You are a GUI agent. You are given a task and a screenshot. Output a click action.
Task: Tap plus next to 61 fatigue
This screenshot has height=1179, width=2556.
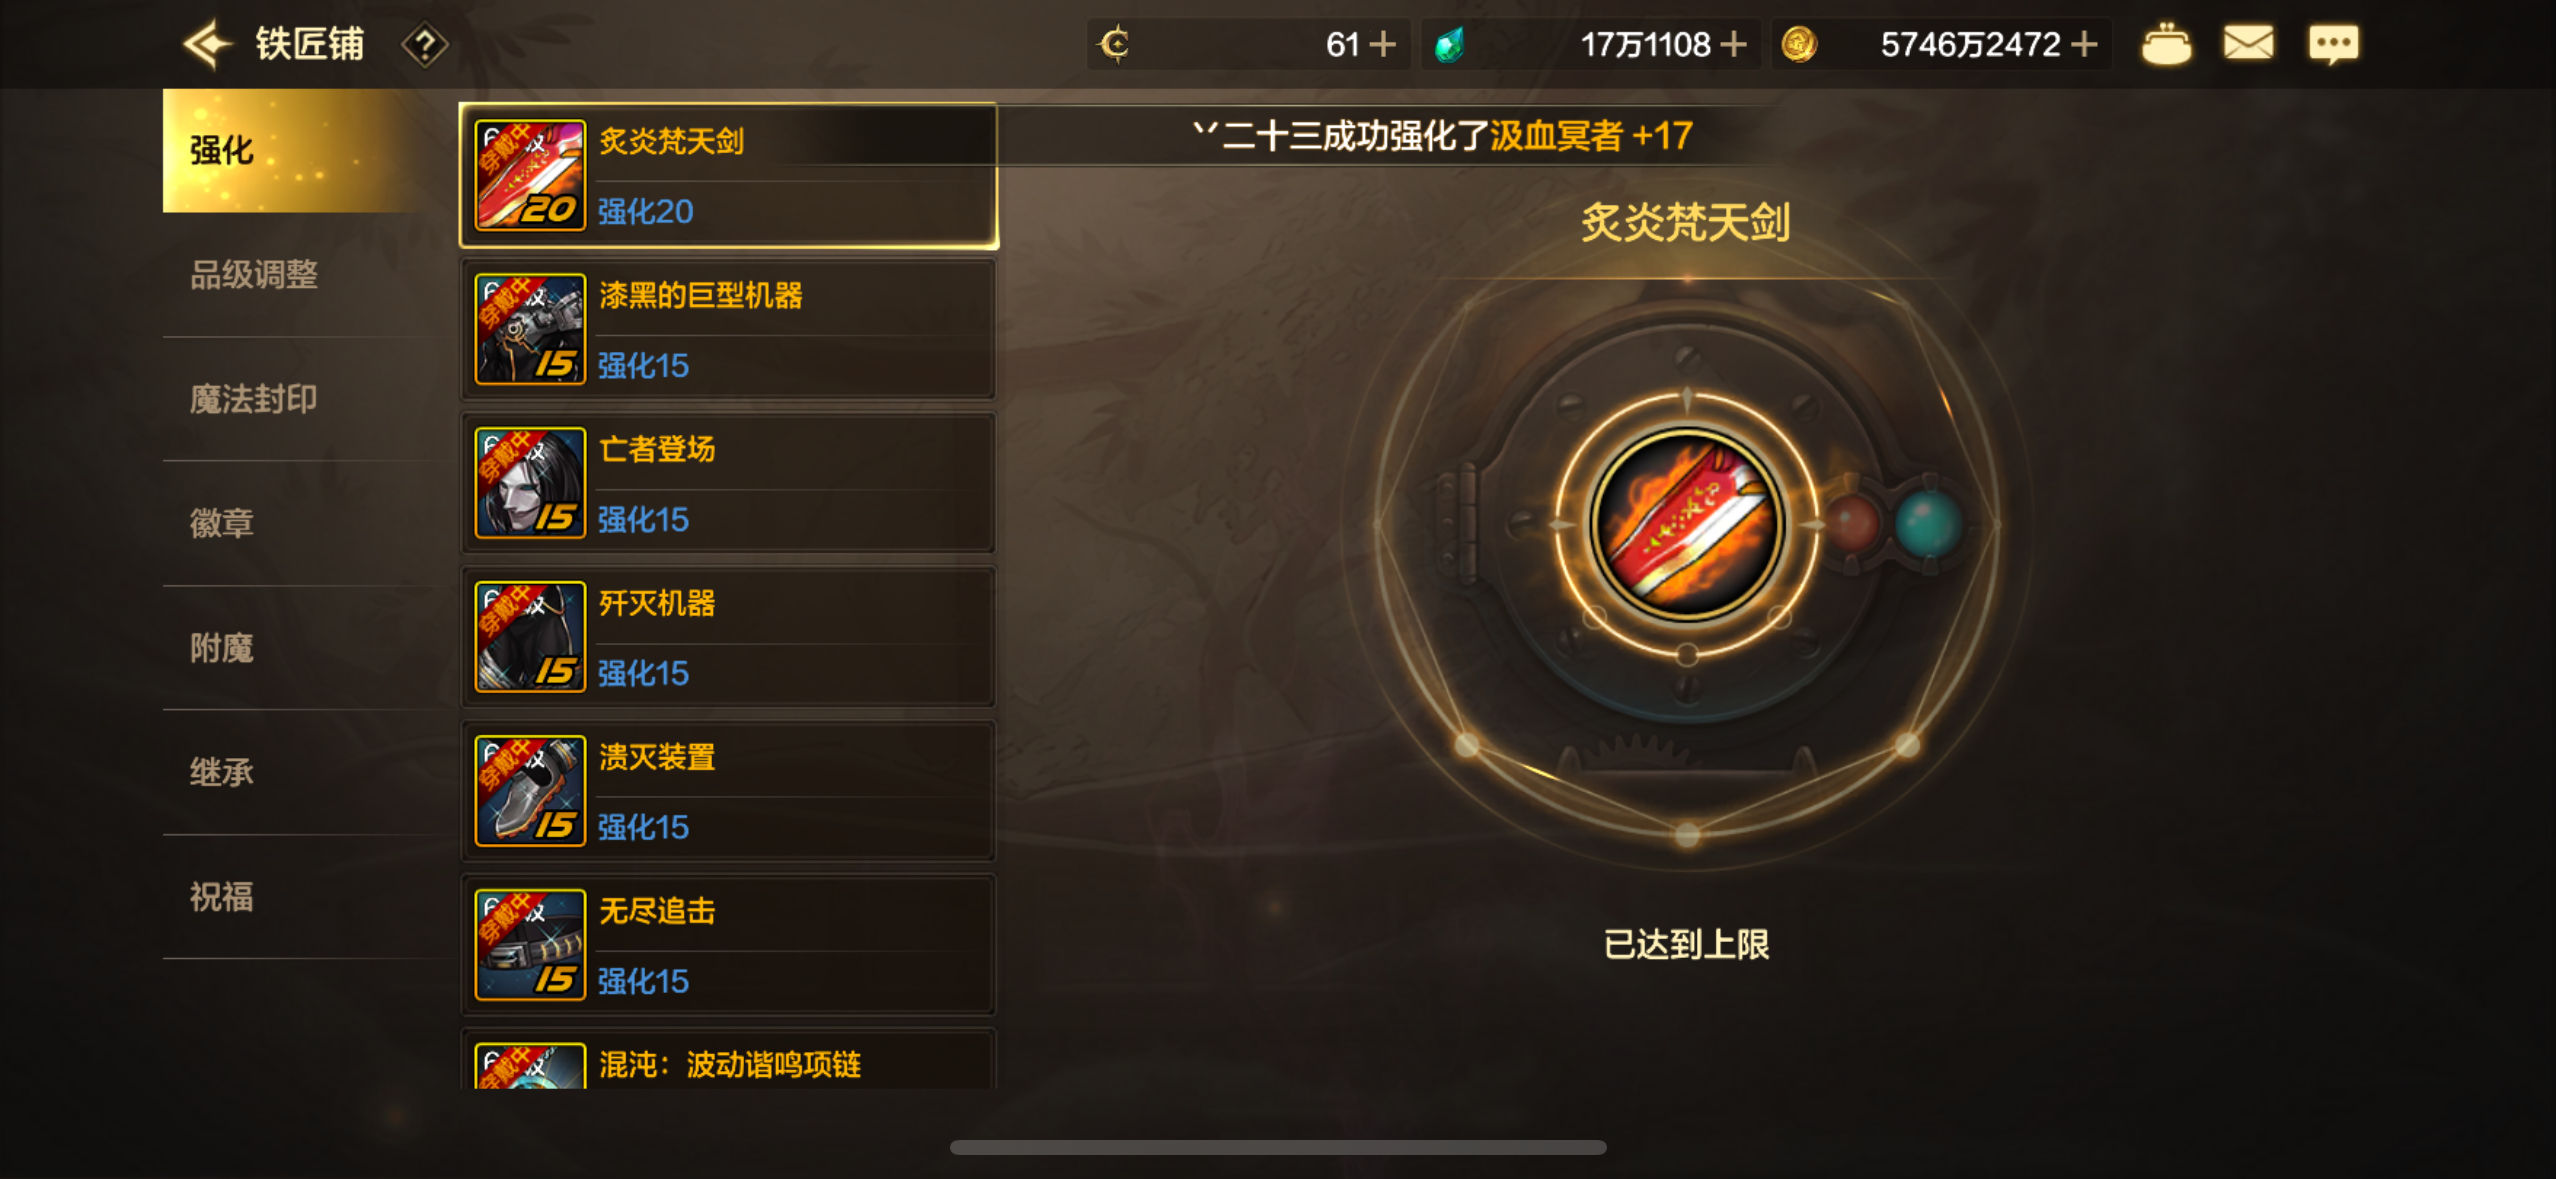[1382, 44]
